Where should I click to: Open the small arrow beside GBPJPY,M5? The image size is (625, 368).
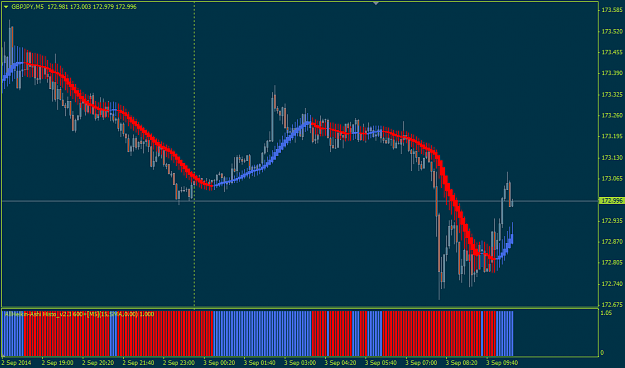6,7
